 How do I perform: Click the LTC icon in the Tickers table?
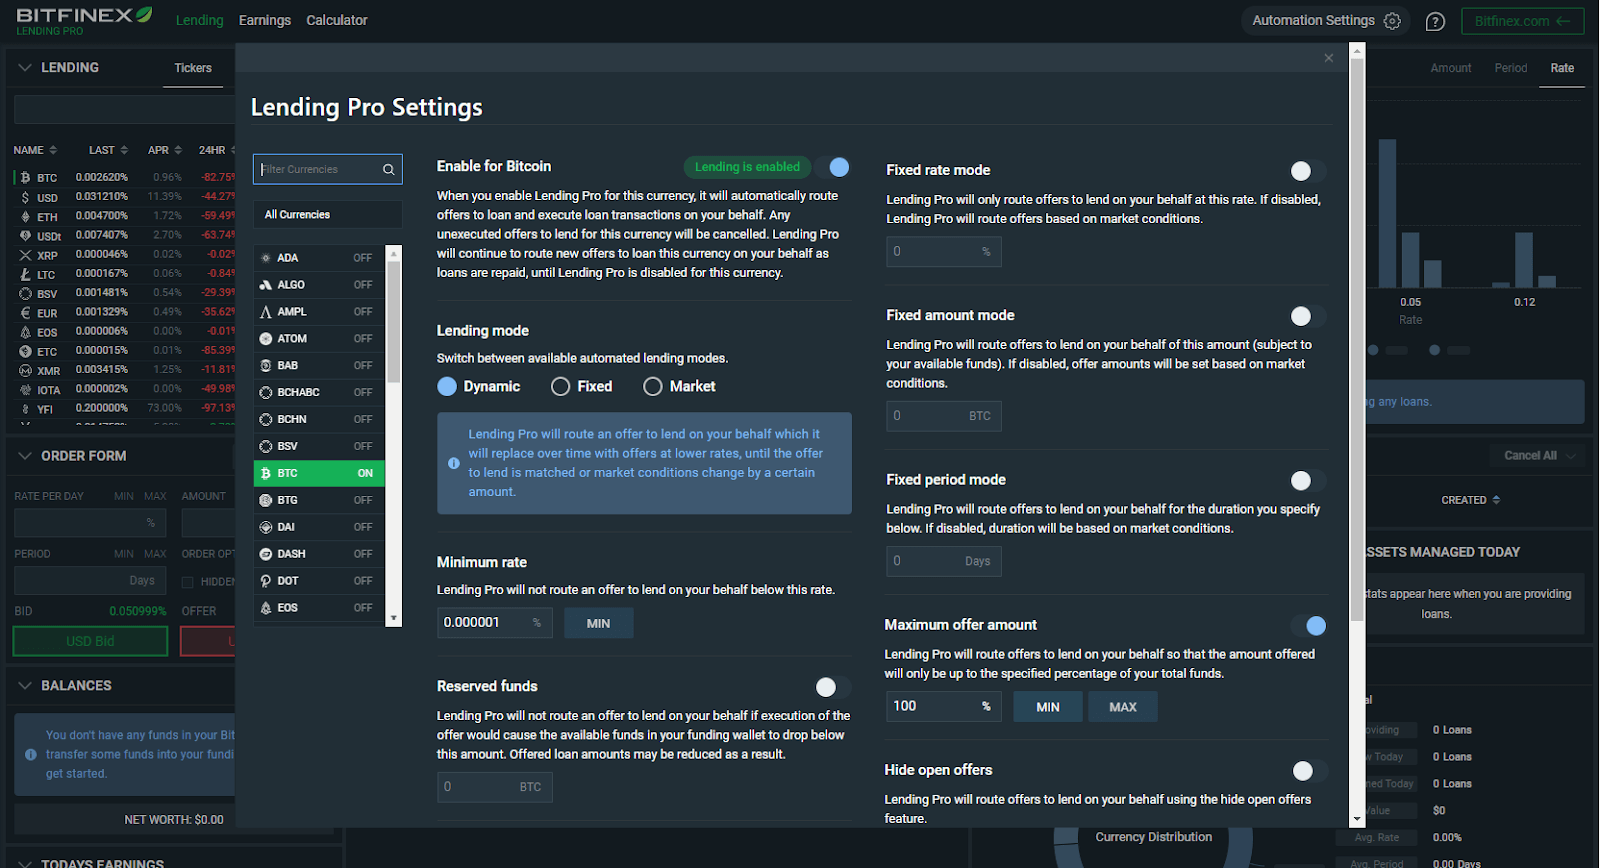coord(25,274)
